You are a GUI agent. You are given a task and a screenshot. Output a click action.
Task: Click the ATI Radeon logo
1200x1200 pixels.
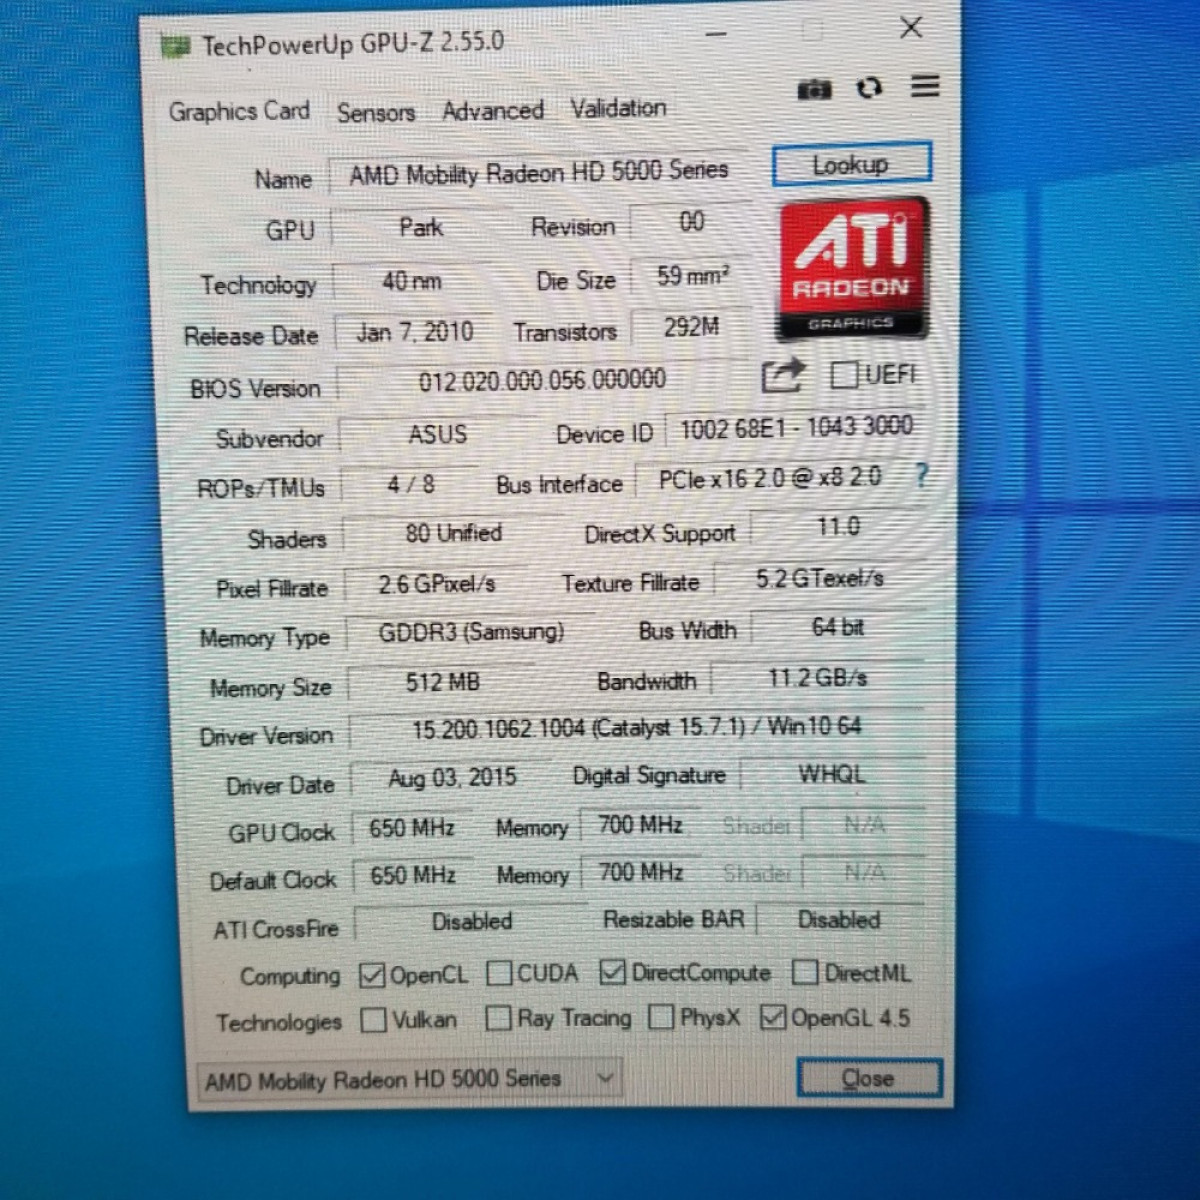coord(852,268)
